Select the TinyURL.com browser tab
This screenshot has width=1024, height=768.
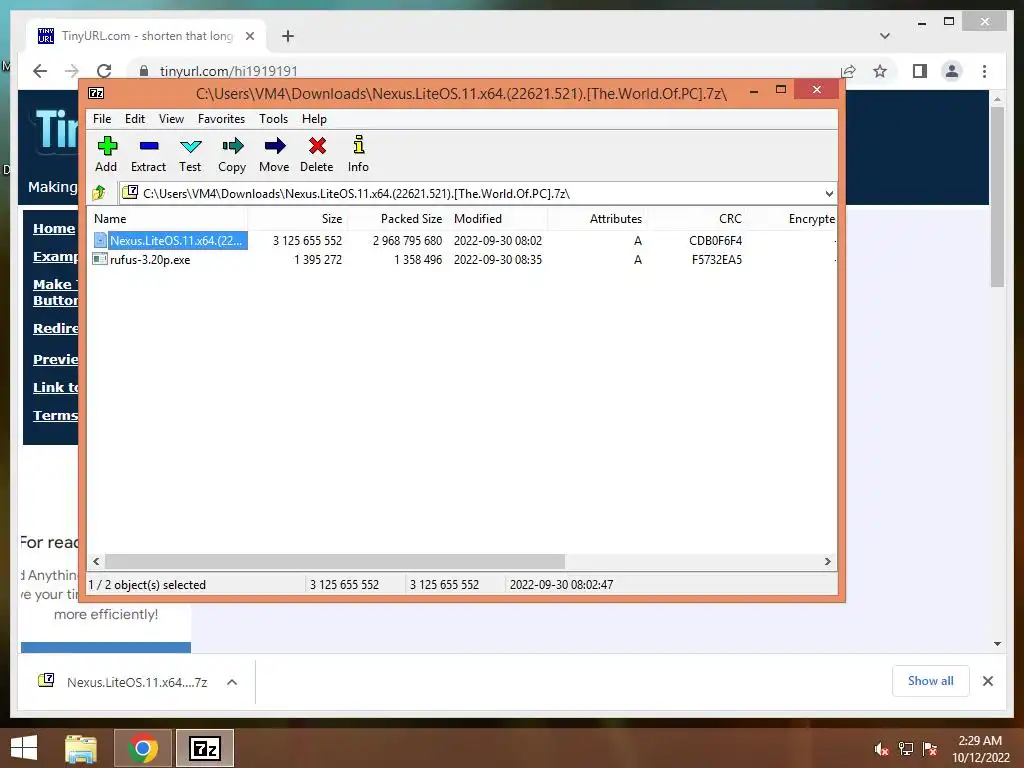[146, 36]
